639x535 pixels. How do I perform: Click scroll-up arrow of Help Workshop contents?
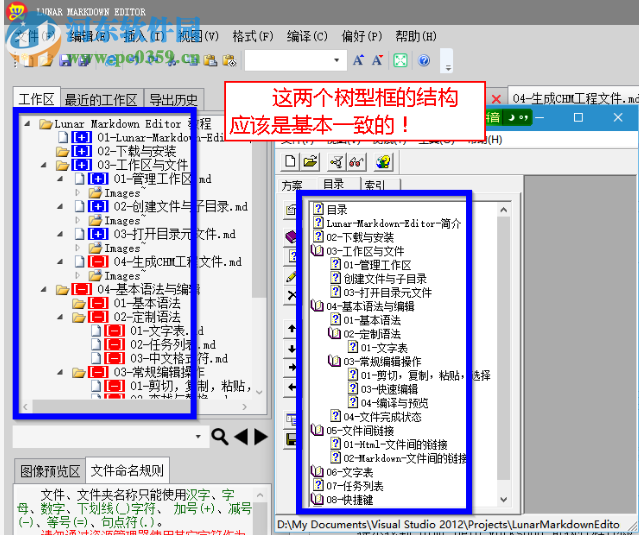click(x=504, y=210)
